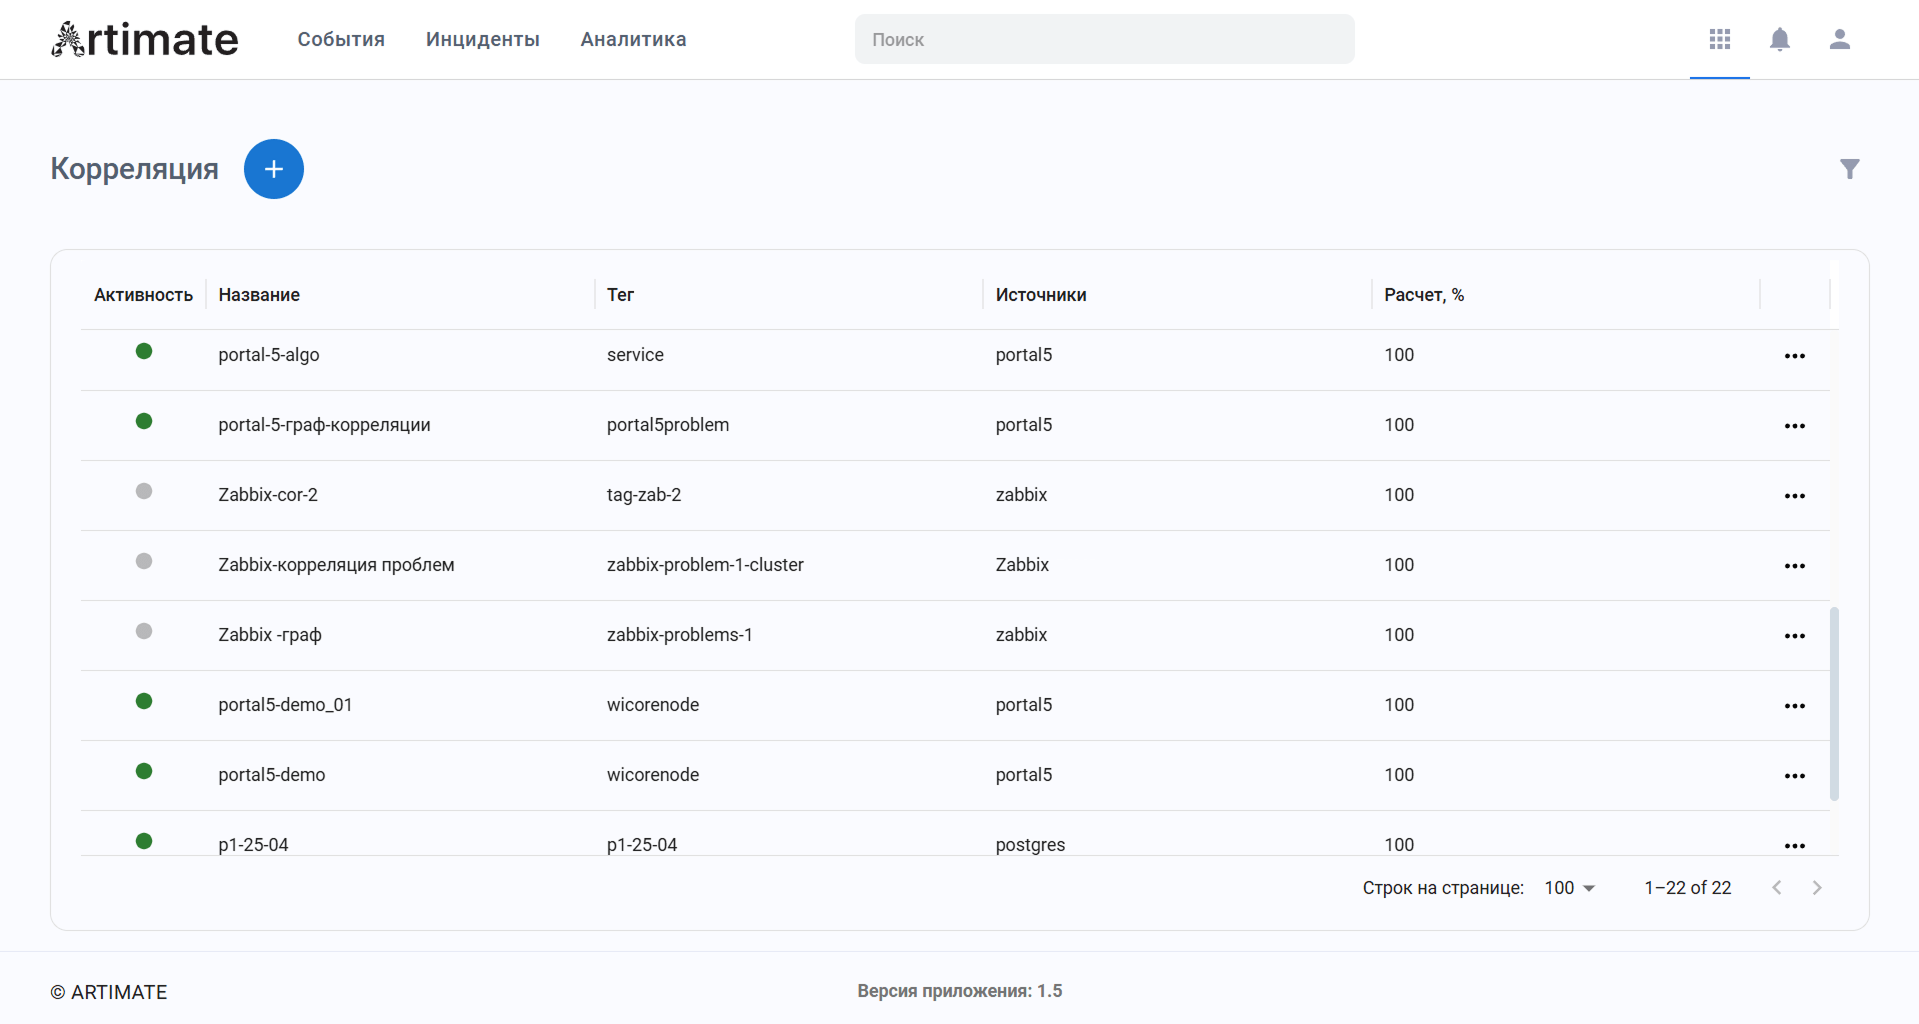Open the Аналитика page
The width and height of the screenshot is (1919, 1024).
click(633, 39)
